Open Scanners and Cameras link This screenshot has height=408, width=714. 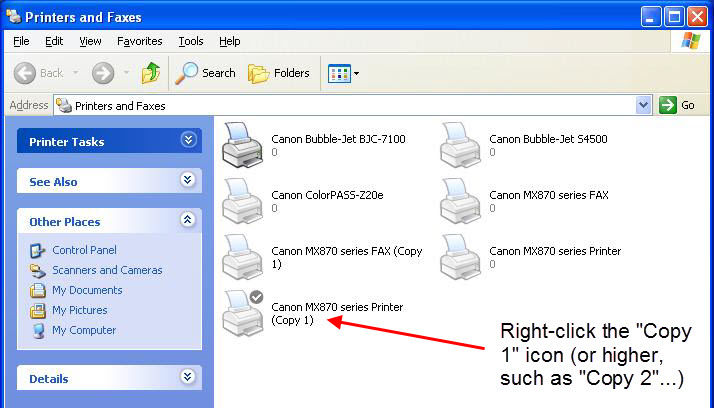(107, 270)
